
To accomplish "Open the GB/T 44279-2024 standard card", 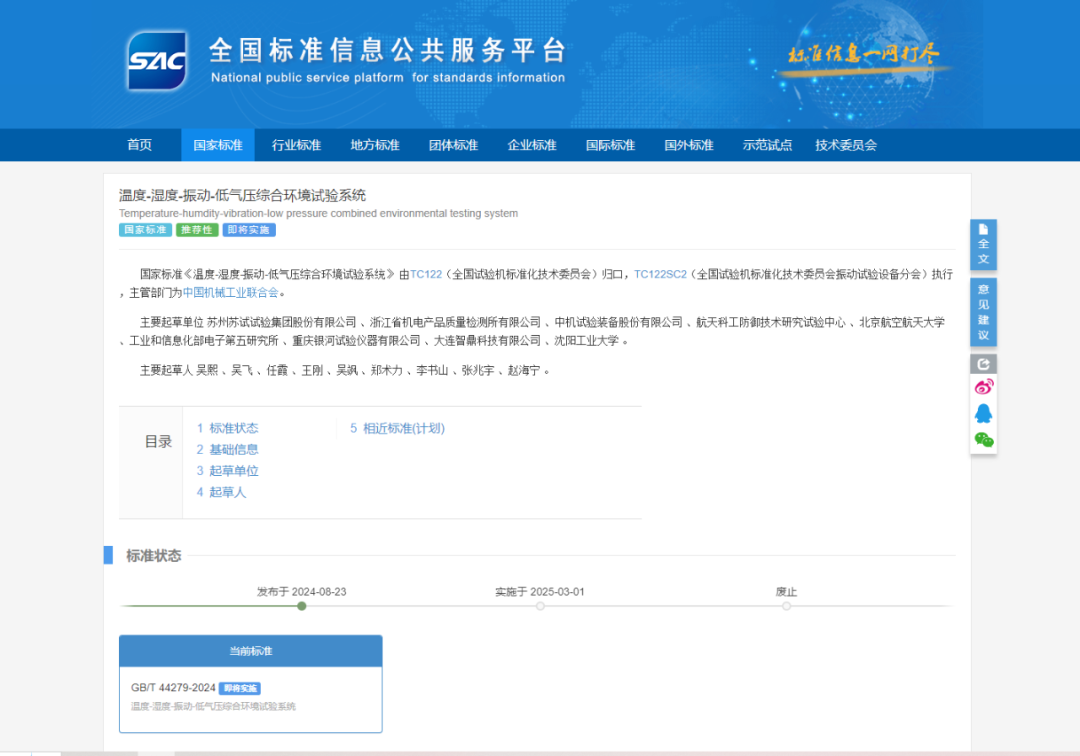I will [175, 688].
